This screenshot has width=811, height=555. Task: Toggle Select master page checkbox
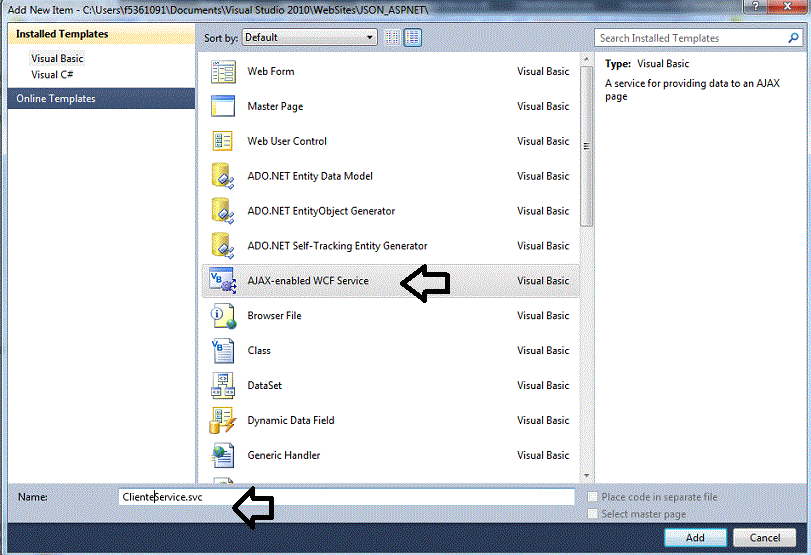point(593,514)
